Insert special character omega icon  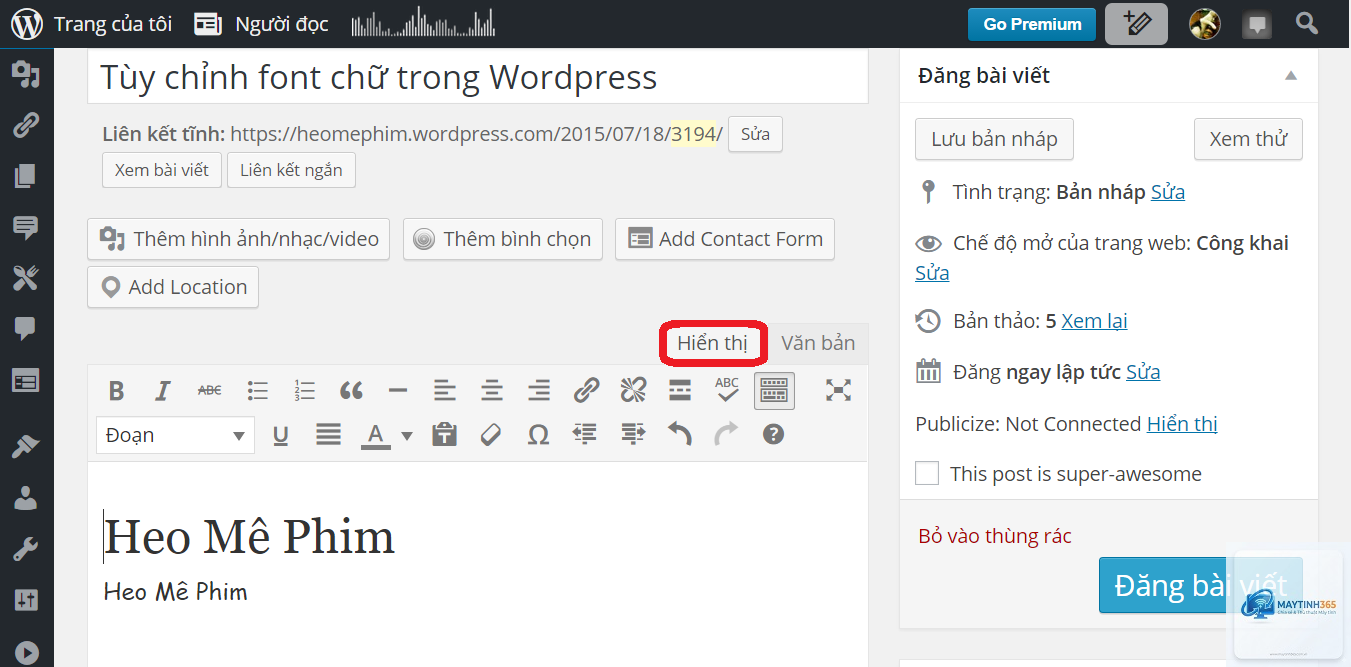[x=538, y=435]
